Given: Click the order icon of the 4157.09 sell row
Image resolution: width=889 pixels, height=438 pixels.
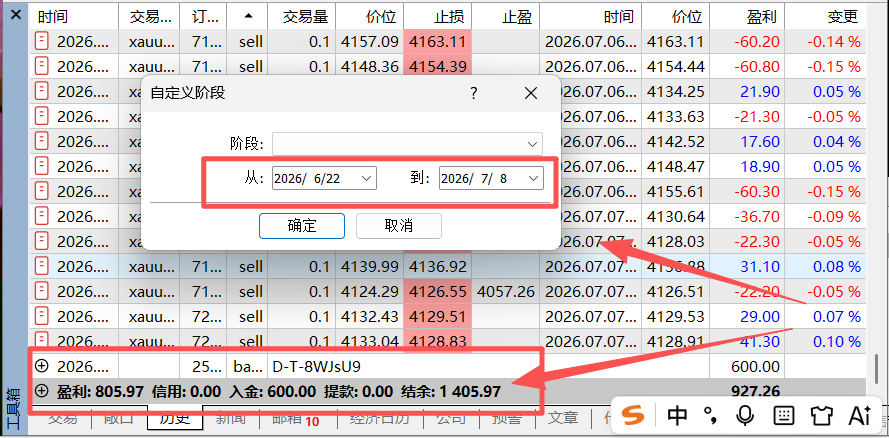Looking at the screenshot, I should tap(41, 41).
